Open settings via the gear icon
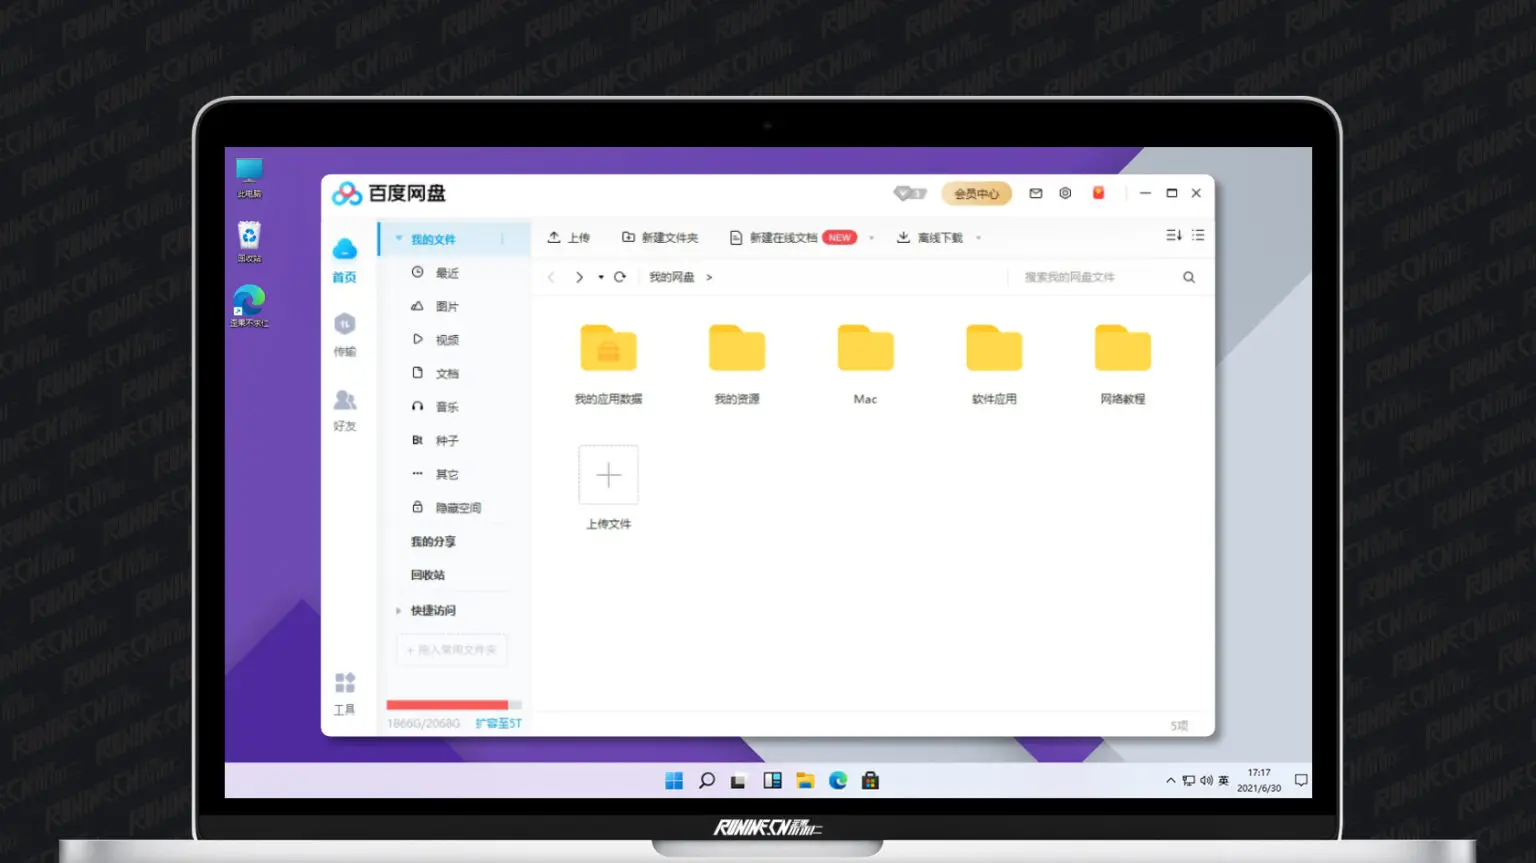This screenshot has height=863, width=1536. click(1065, 193)
